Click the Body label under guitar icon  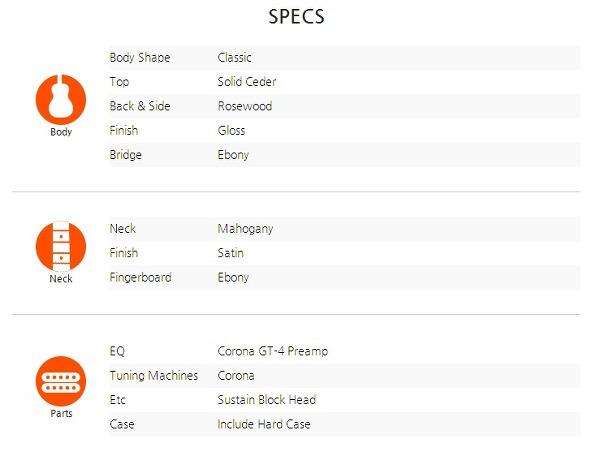click(x=61, y=132)
